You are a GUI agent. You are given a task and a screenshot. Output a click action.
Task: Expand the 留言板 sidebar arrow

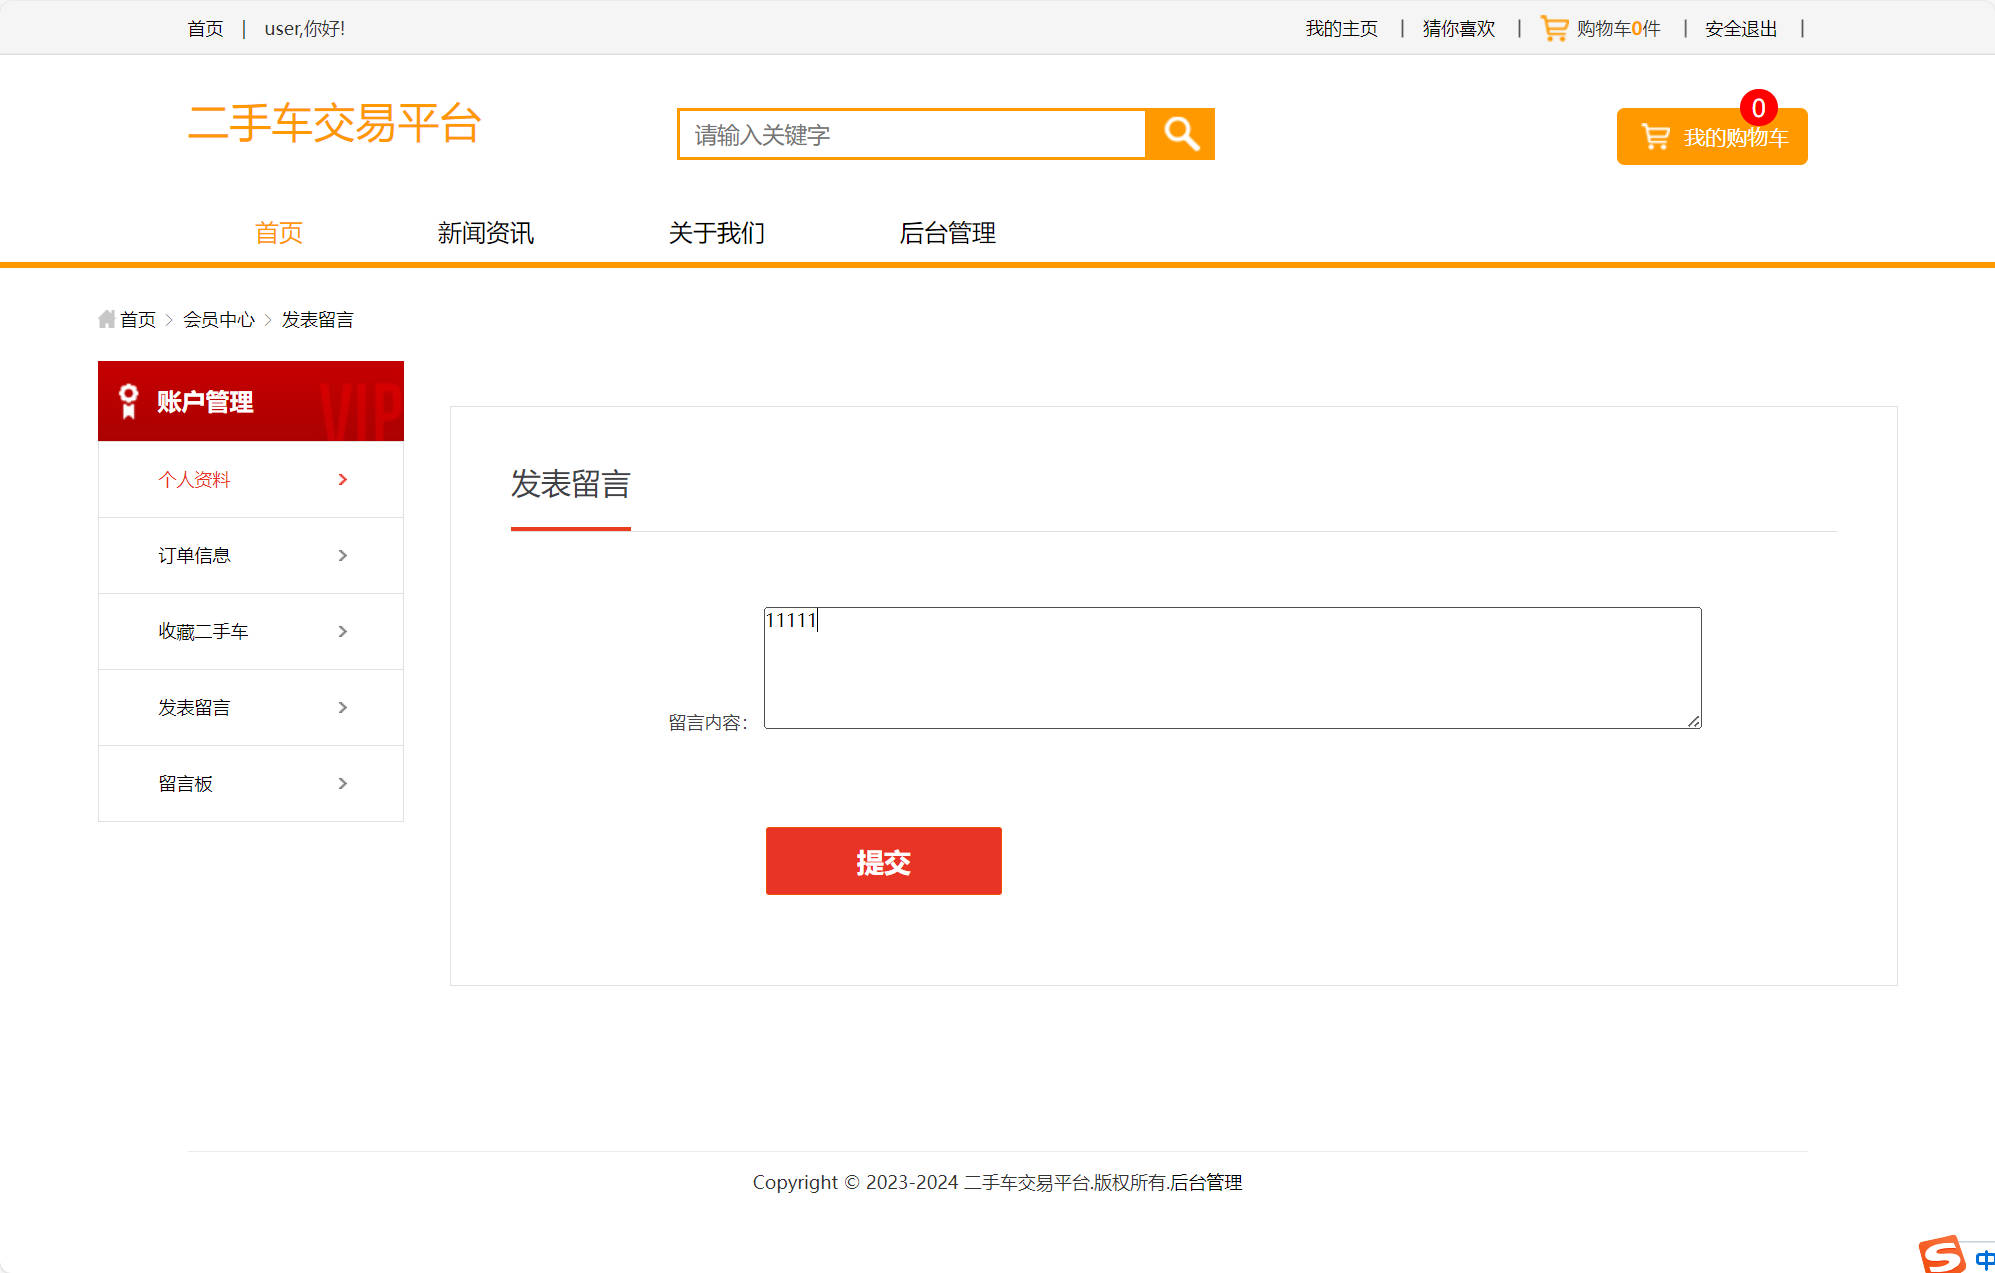tap(342, 783)
